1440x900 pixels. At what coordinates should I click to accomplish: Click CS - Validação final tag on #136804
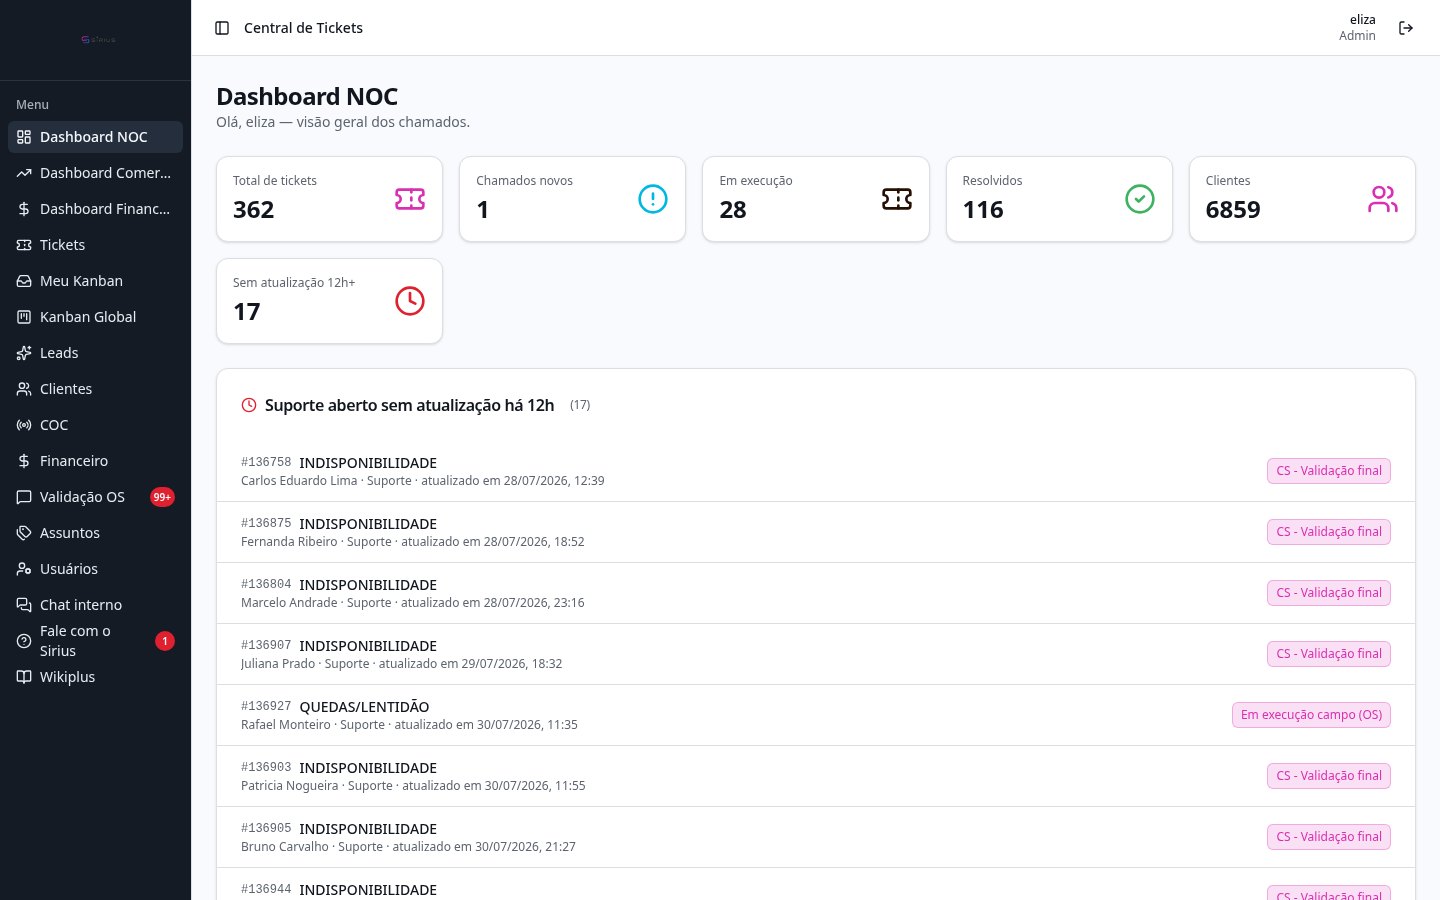(1329, 593)
